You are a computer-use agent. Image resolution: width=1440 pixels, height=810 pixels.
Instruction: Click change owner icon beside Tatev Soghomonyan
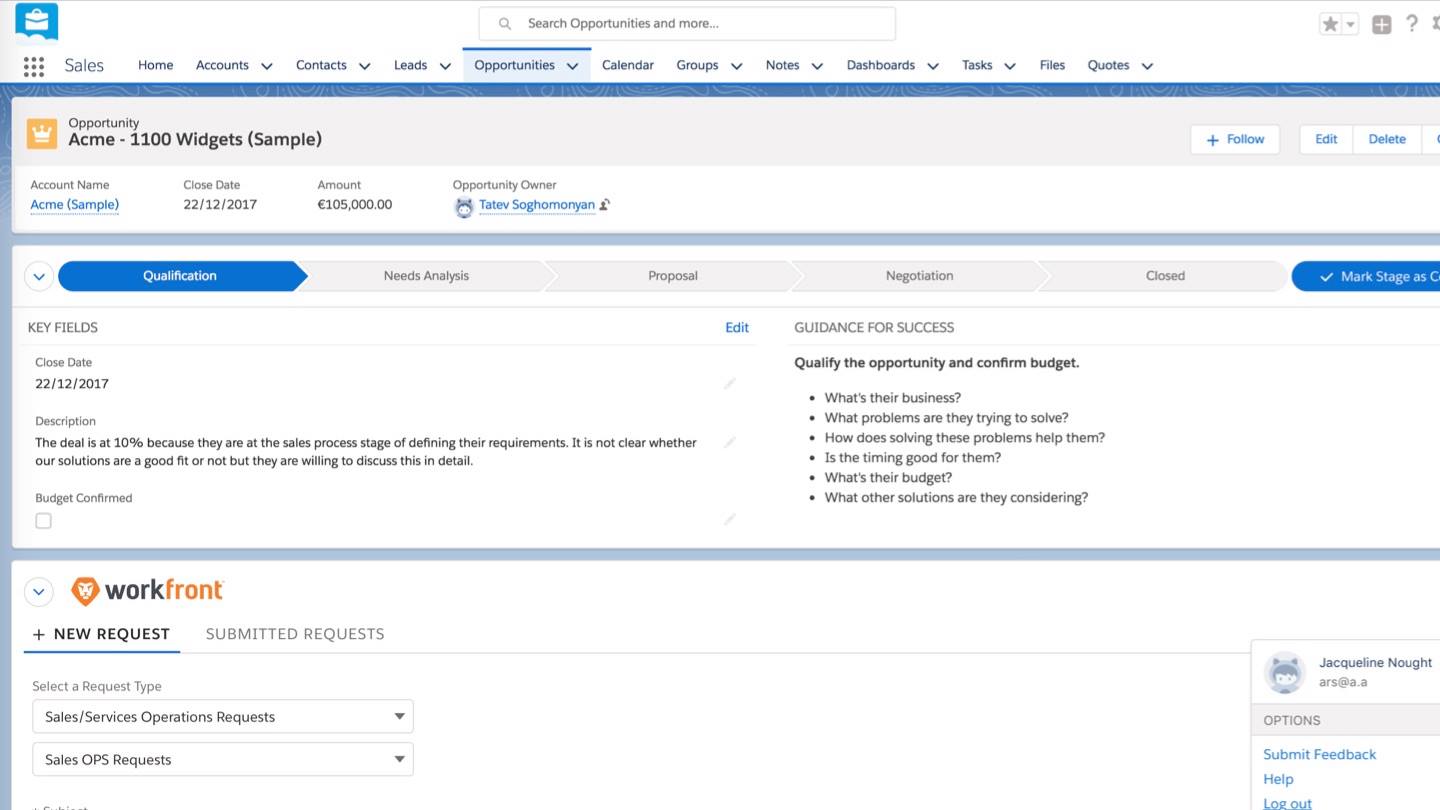[605, 205]
